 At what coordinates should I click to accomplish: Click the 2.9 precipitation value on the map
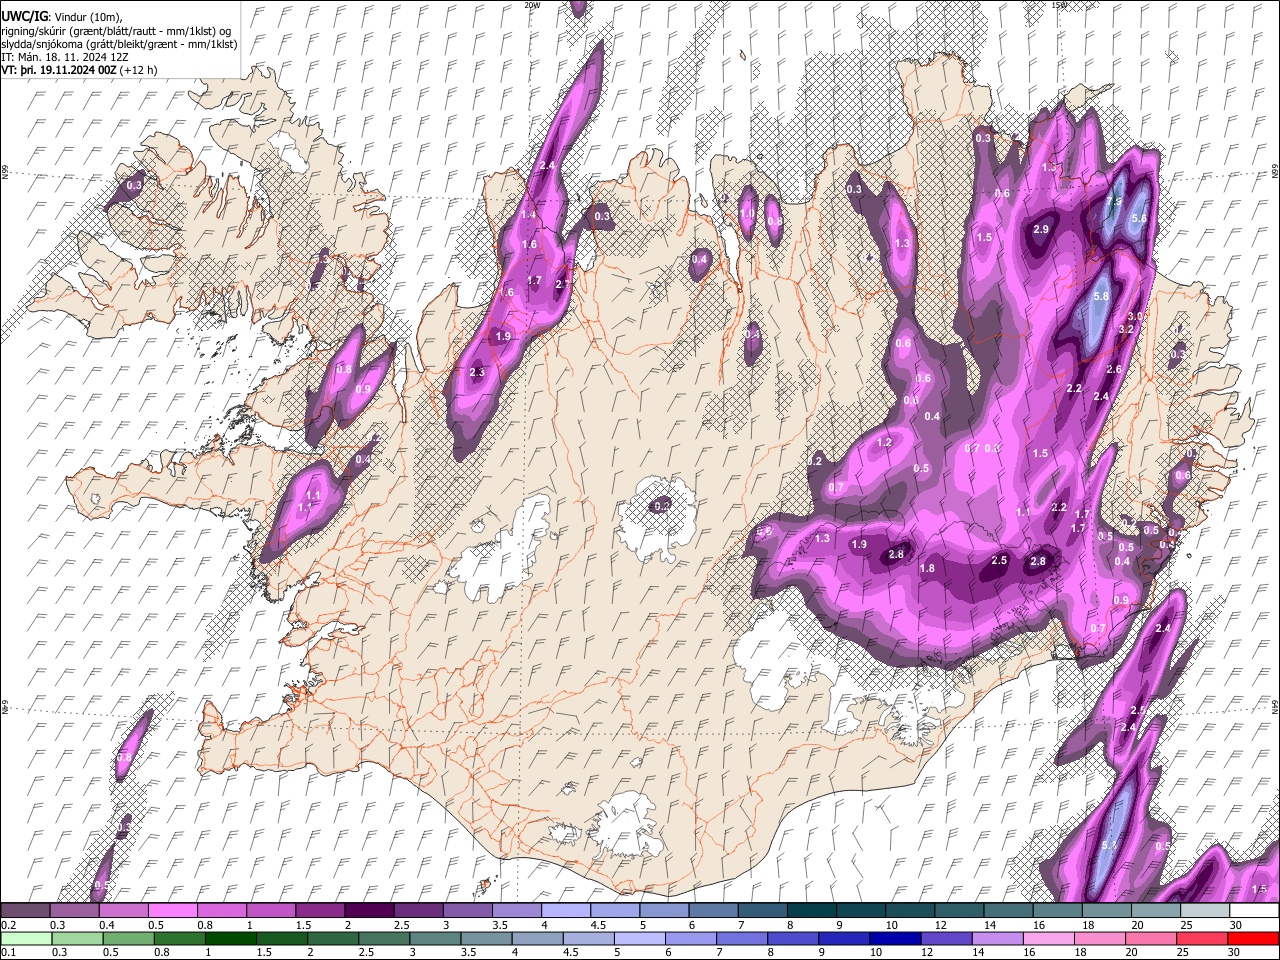(1040, 230)
